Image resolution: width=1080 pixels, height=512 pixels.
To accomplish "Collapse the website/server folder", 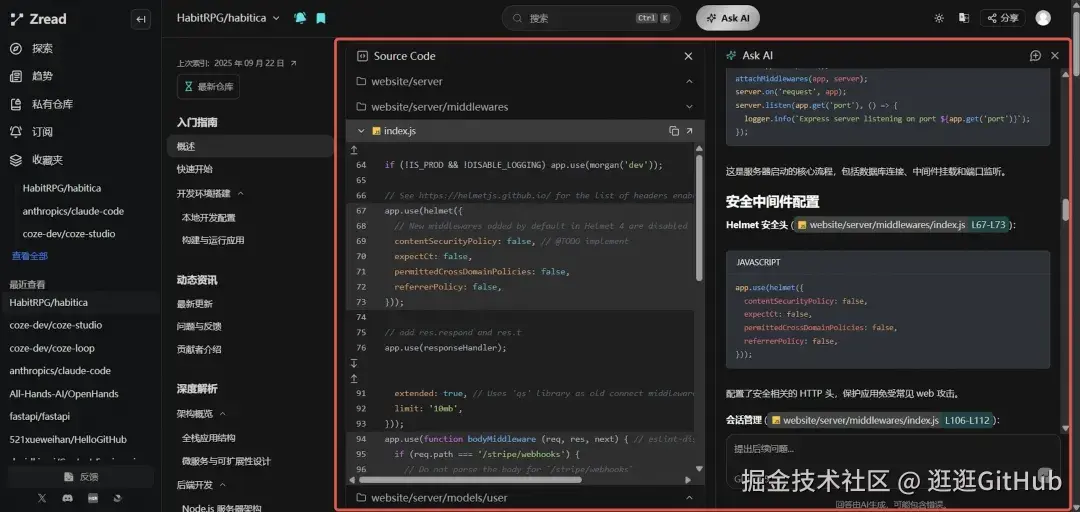I will pyautogui.click(x=689, y=81).
